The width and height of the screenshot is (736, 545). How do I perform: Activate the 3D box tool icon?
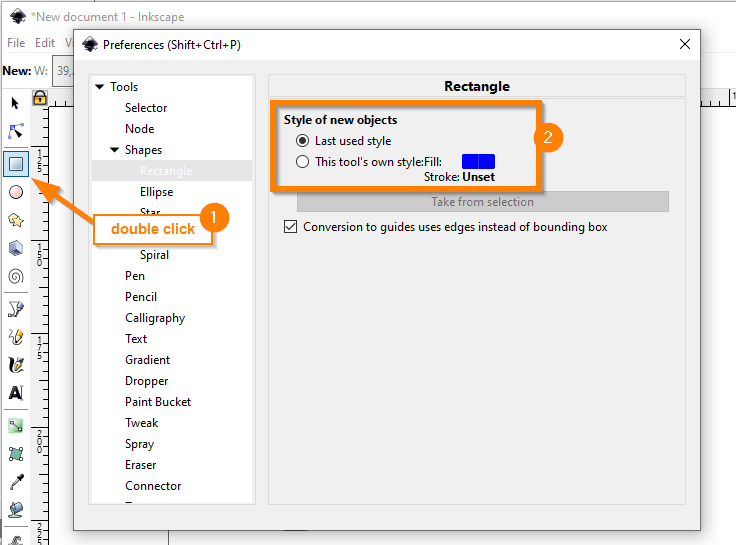pyautogui.click(x=16, y=248)
